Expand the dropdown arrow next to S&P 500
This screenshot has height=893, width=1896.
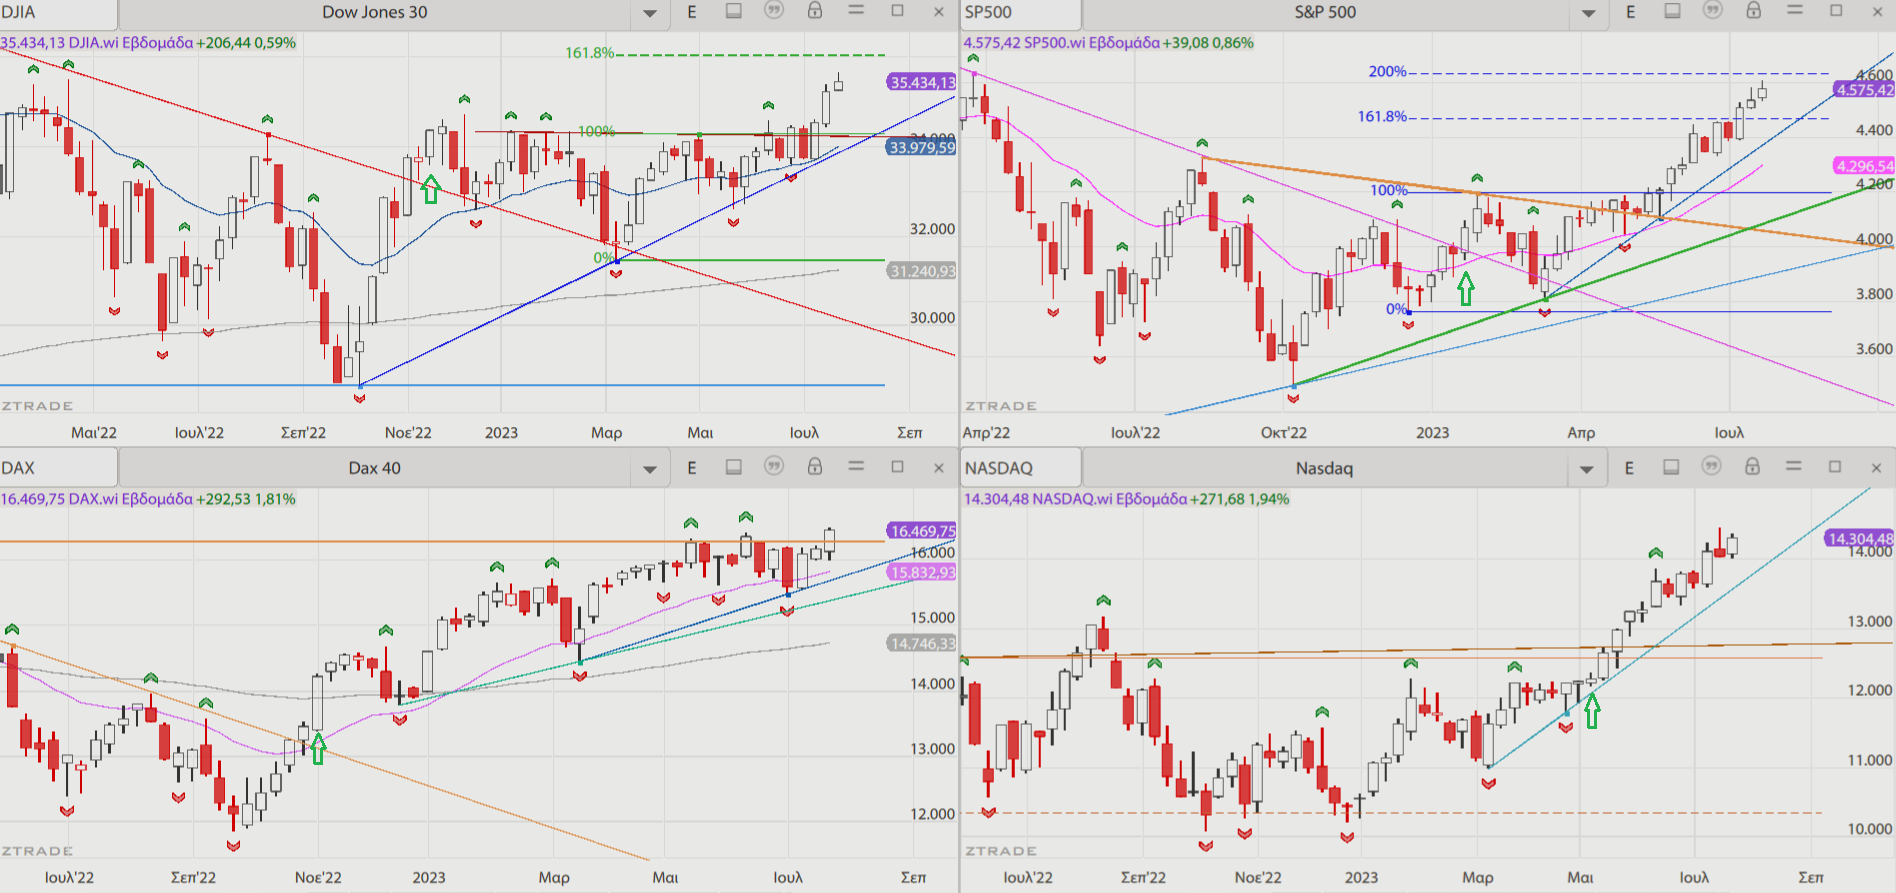tap(1588, 14)
